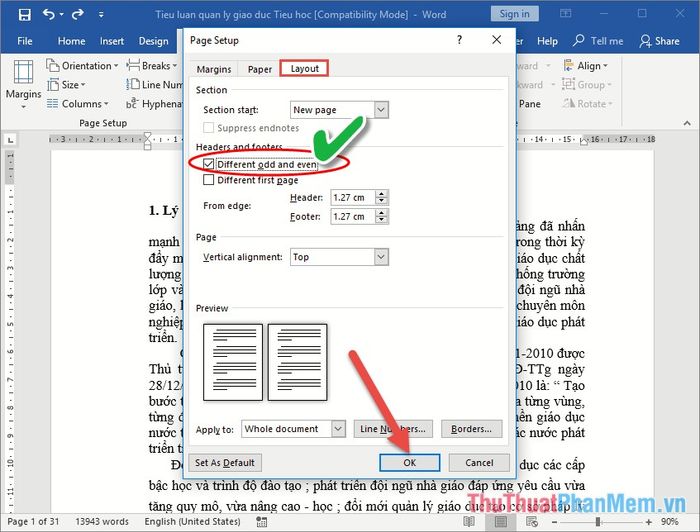Open the Orientation menu
Screen dimensions: 700x532
[x=82, y=66]
